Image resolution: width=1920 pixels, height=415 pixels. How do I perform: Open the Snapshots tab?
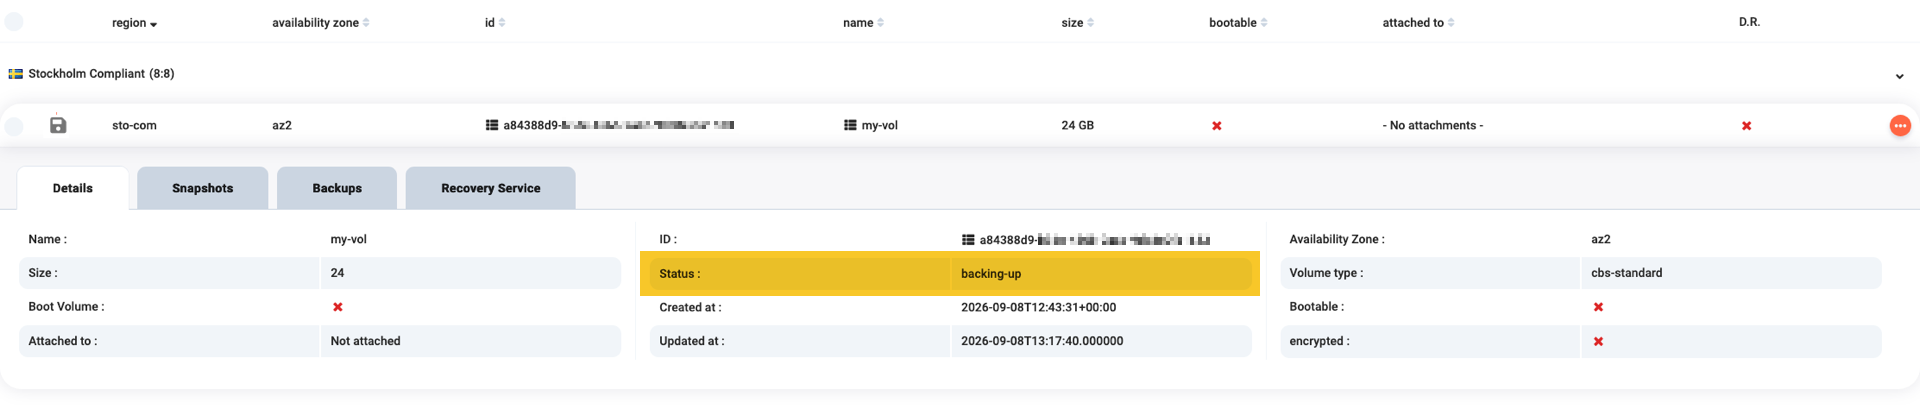(x=202, y=188)
